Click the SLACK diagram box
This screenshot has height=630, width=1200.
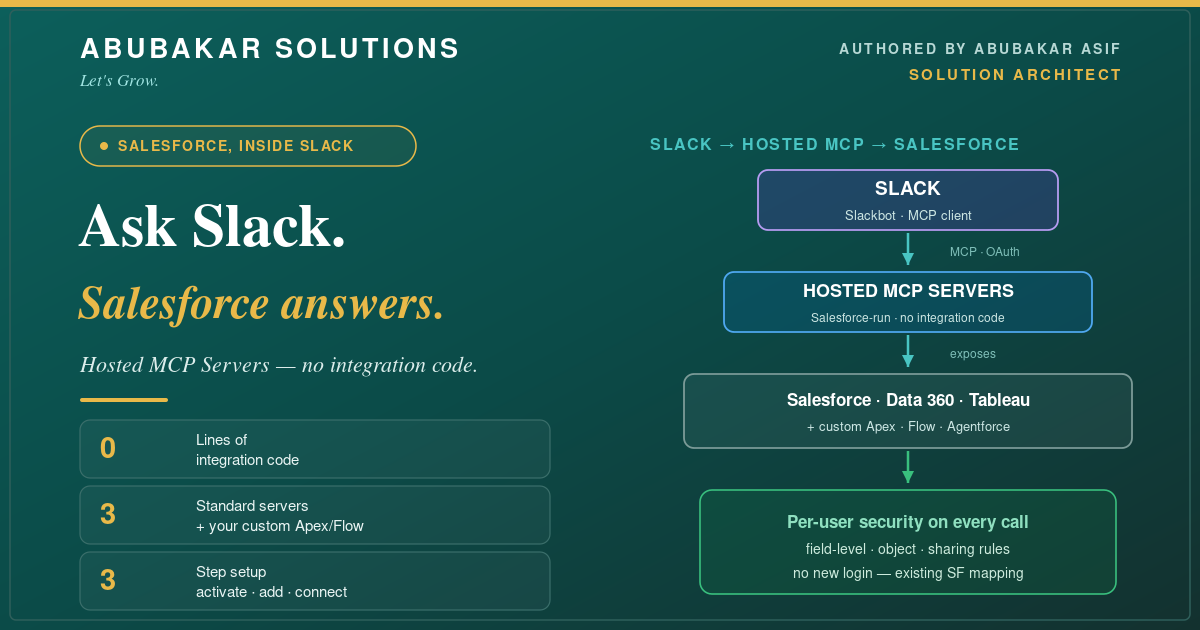[x=908, y=200]
